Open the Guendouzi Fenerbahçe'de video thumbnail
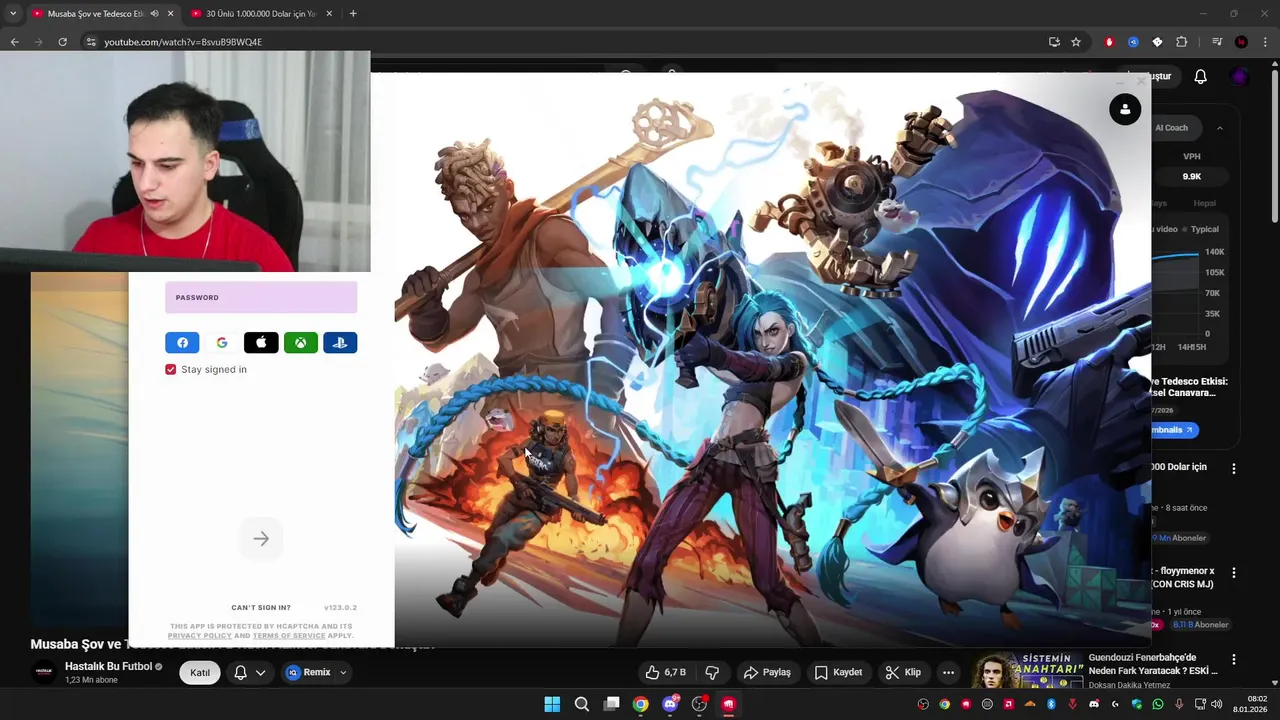 pos(1027,671)
